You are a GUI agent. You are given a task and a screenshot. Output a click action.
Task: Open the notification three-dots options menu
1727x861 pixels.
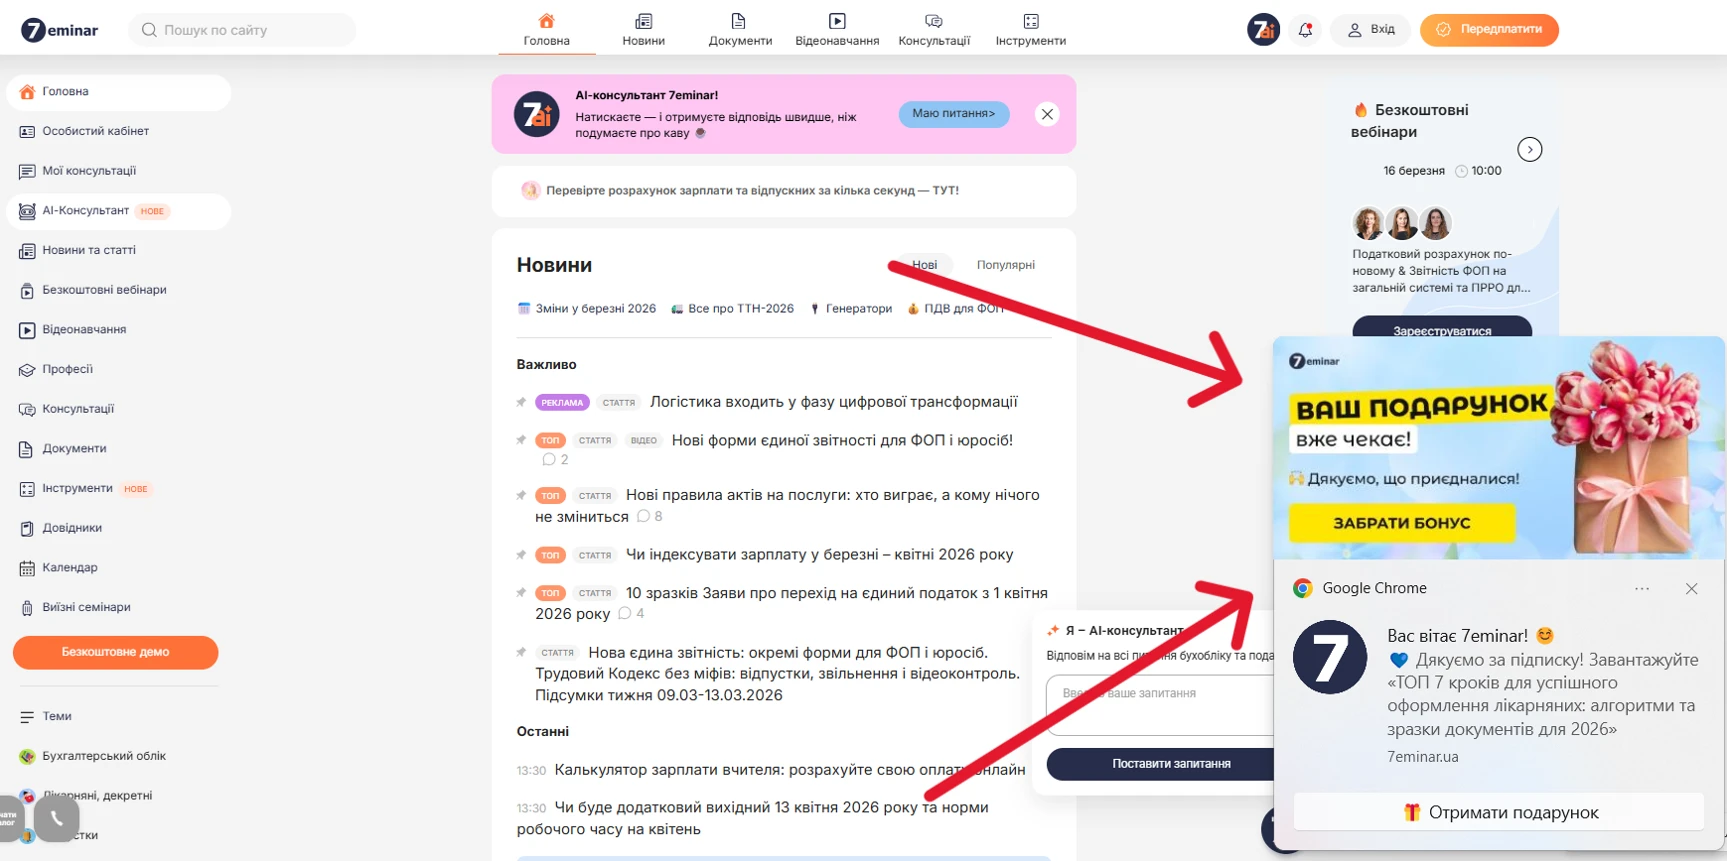pos(1642,589)
